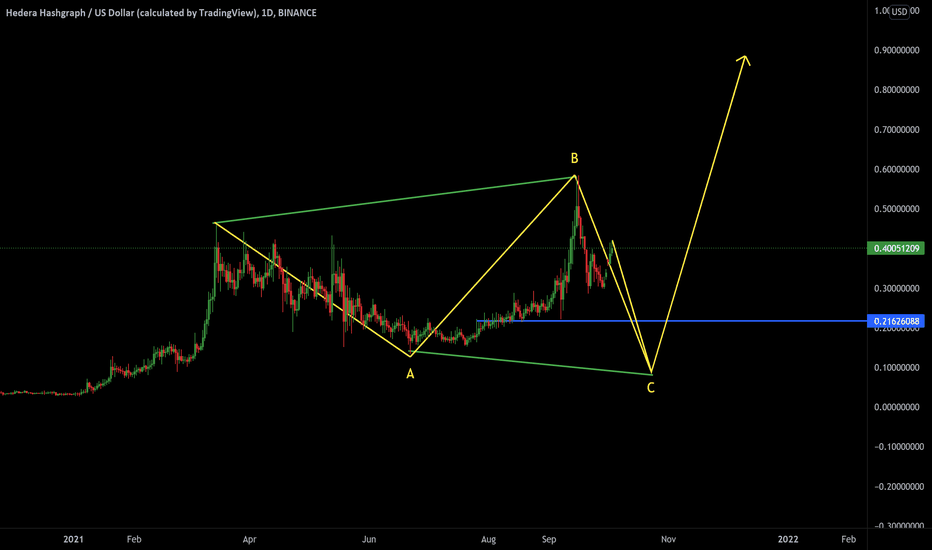Click the blue 0.21626088 price level label

pos(896,321)
